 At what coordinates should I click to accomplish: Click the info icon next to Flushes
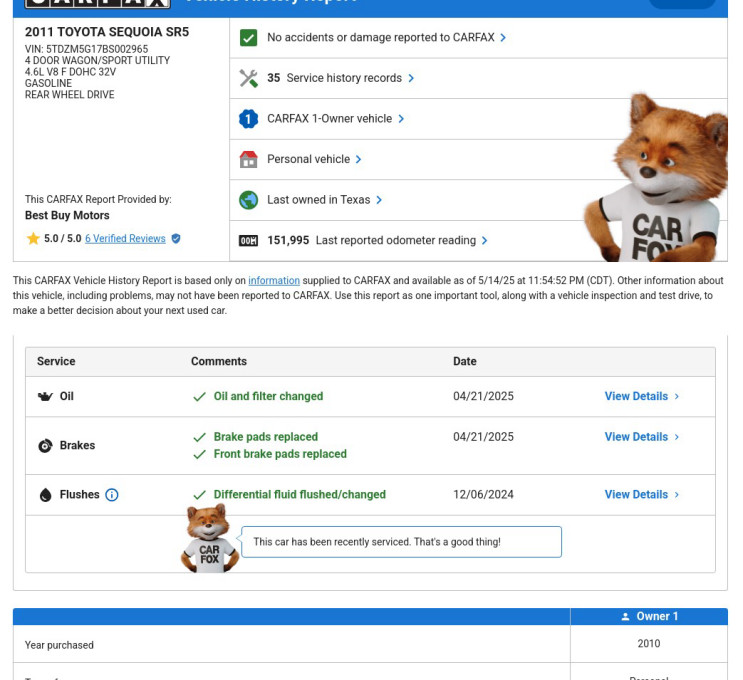pyautogui.click(x=112, y=495)
